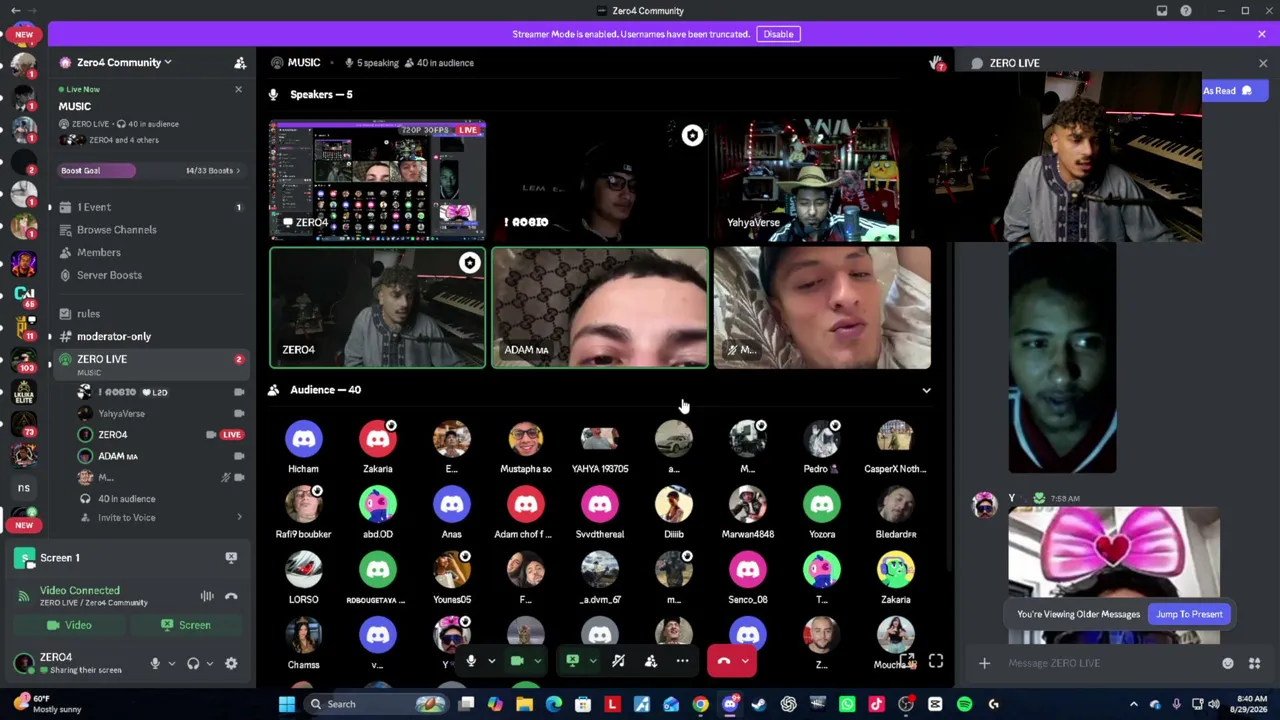Open File Explorer from the taskbar

click(x=524, y=704)
